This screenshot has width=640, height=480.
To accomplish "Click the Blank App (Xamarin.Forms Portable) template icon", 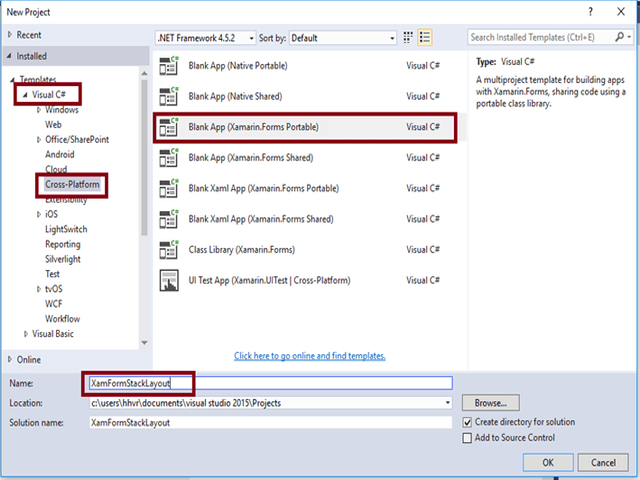I will [x=169, y=127].
